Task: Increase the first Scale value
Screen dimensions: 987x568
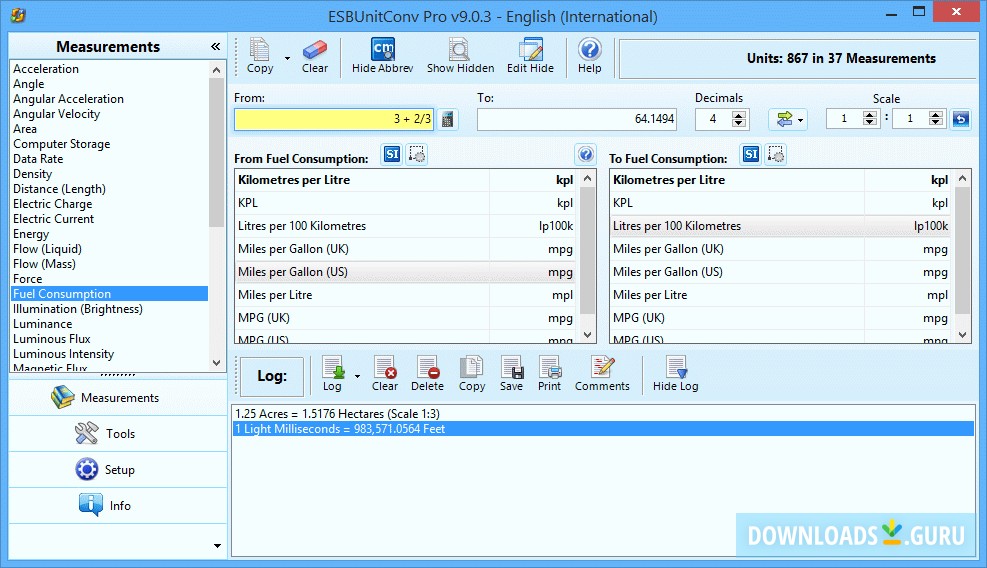Action: [869, 115]
